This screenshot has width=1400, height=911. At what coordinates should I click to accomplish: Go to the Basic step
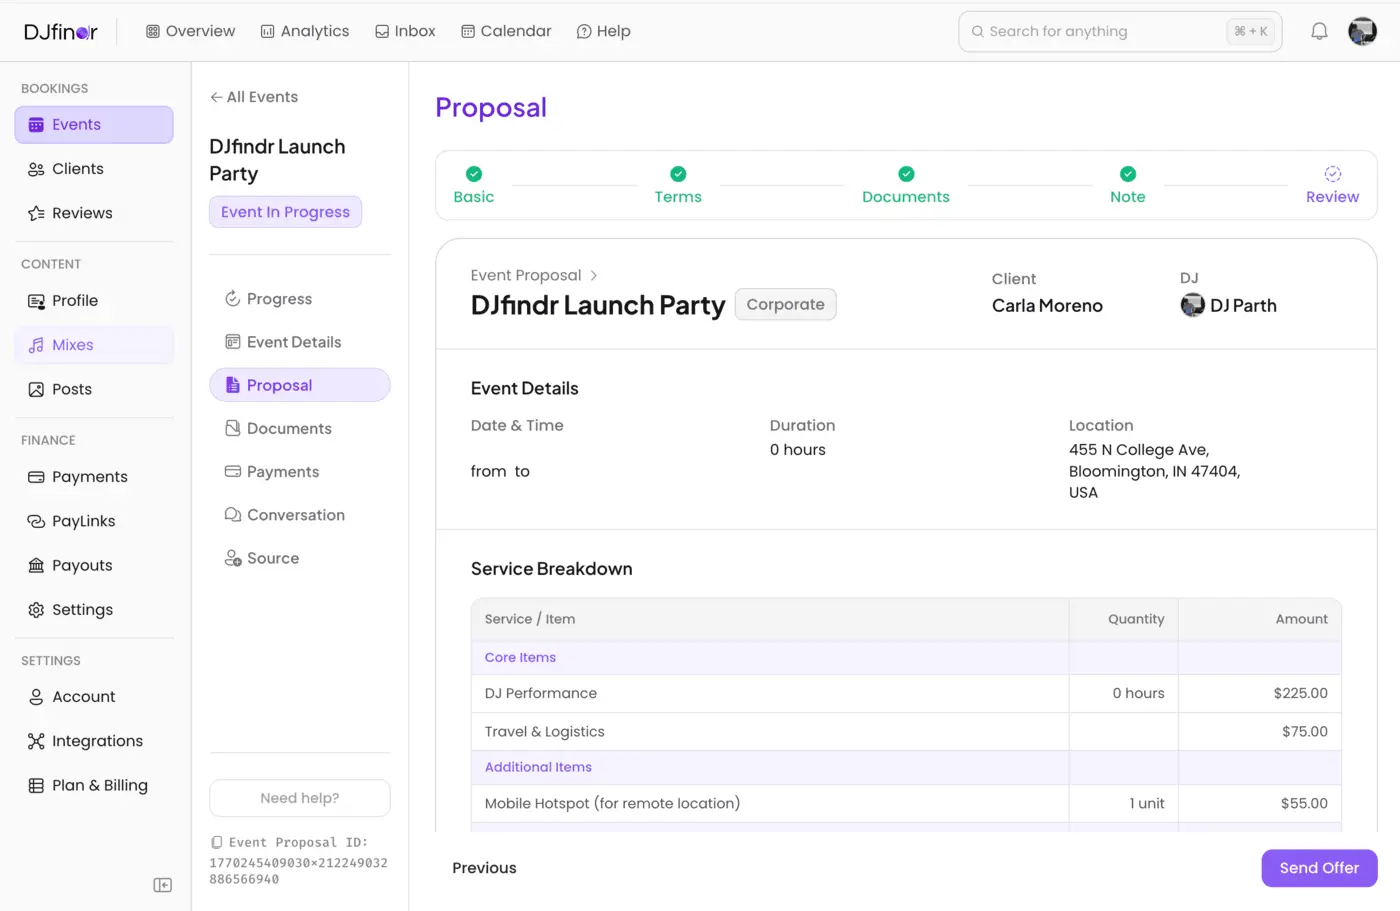[474, 185]
